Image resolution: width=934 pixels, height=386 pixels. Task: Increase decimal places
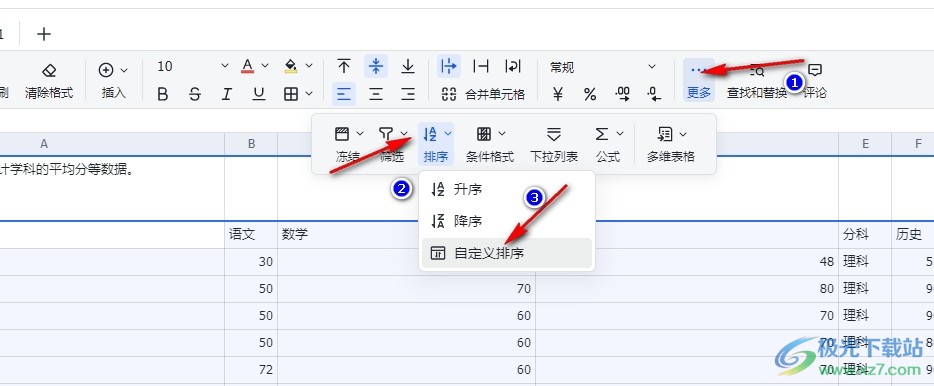[622, 94]
